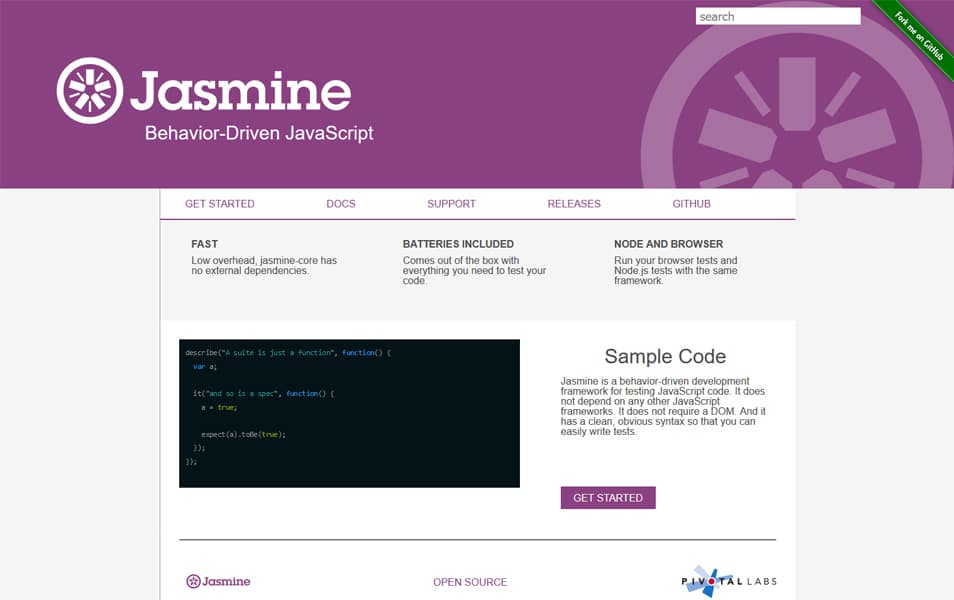Click the Sample Code heading

(665, 356)
